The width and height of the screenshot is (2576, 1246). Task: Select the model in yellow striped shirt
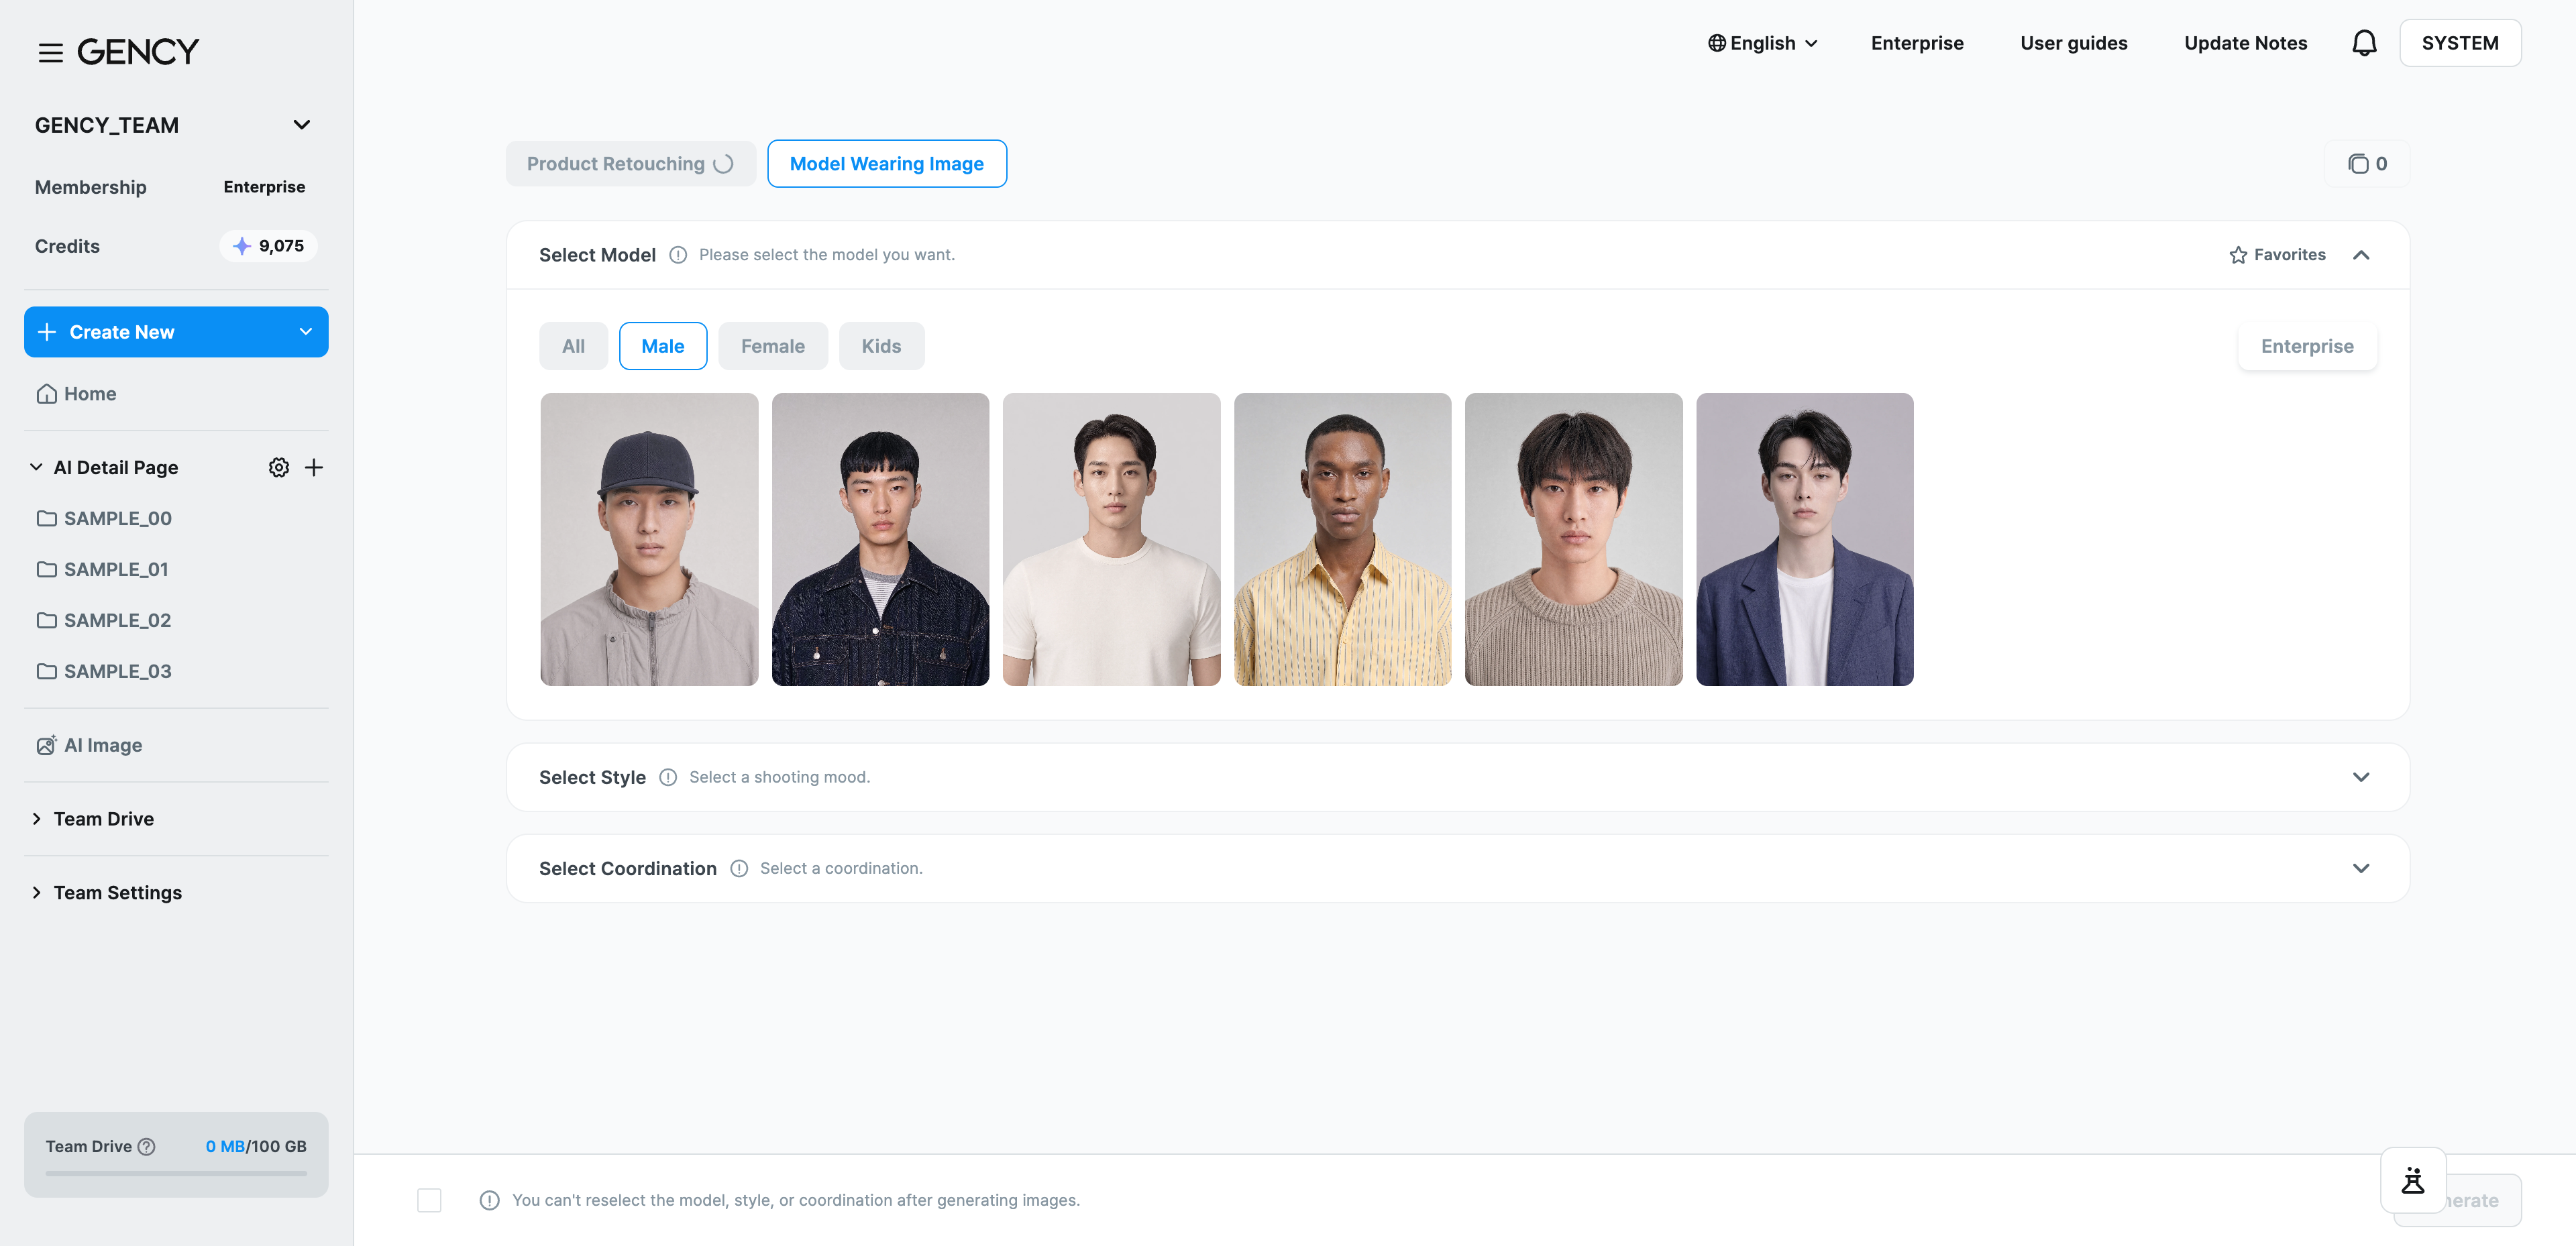coord(1342,539)
